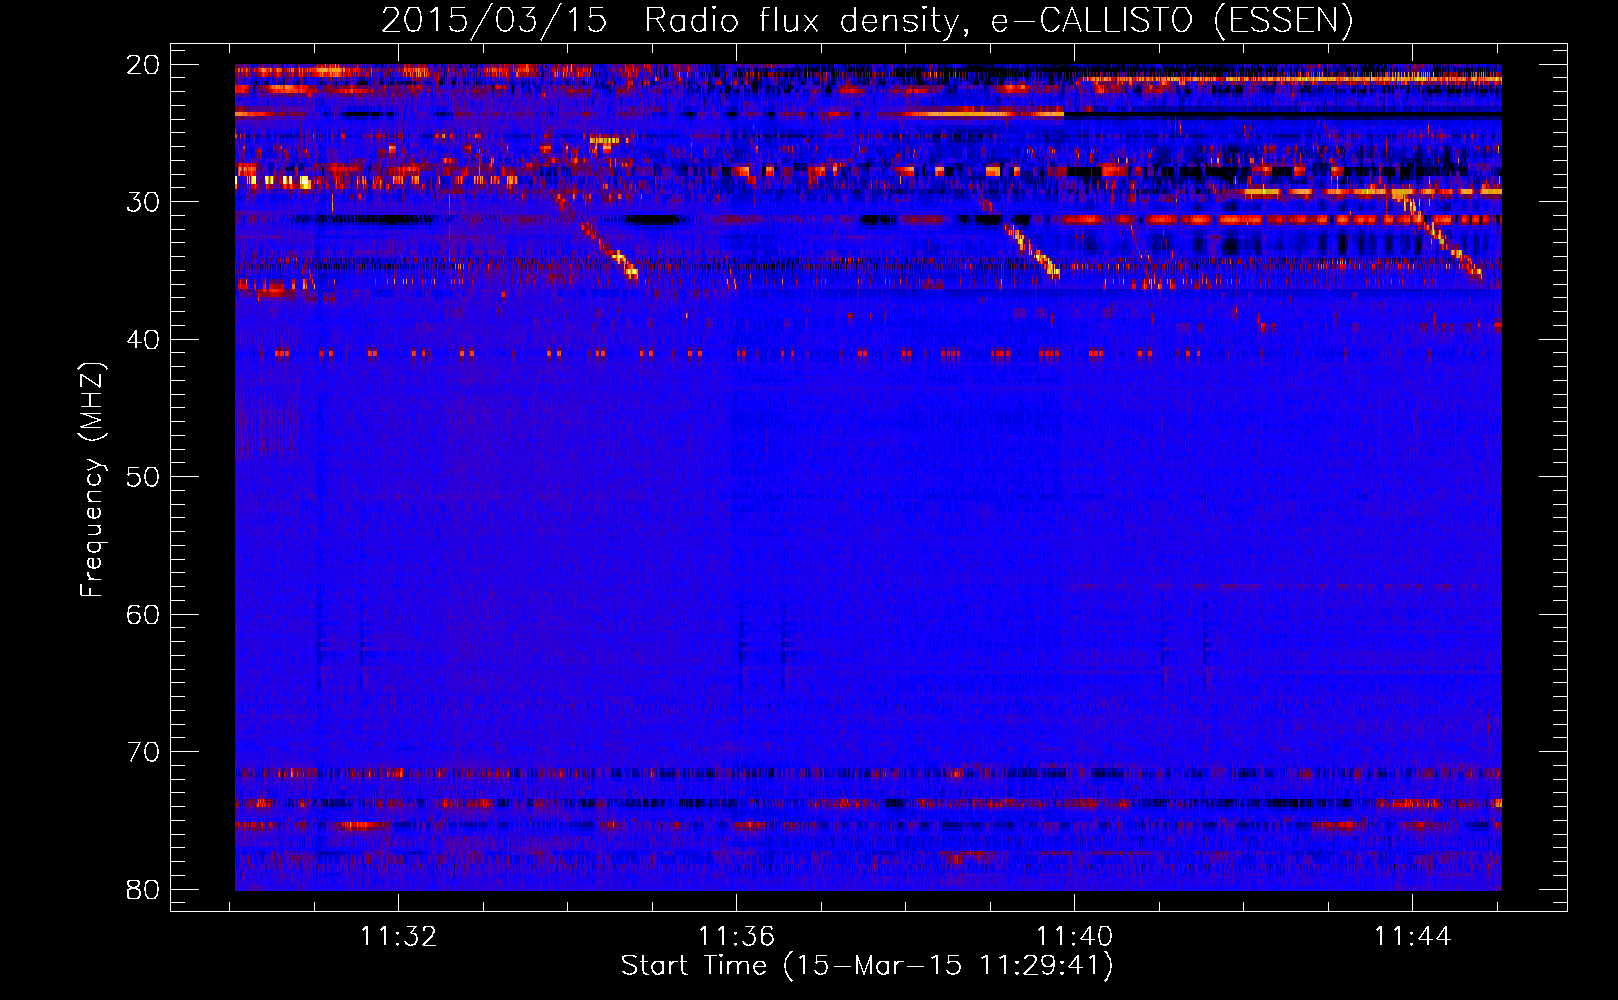Screen dimensions: 1618x1000
Task: Click the 30 frequency tick label
Action: [x=143, y=202]
